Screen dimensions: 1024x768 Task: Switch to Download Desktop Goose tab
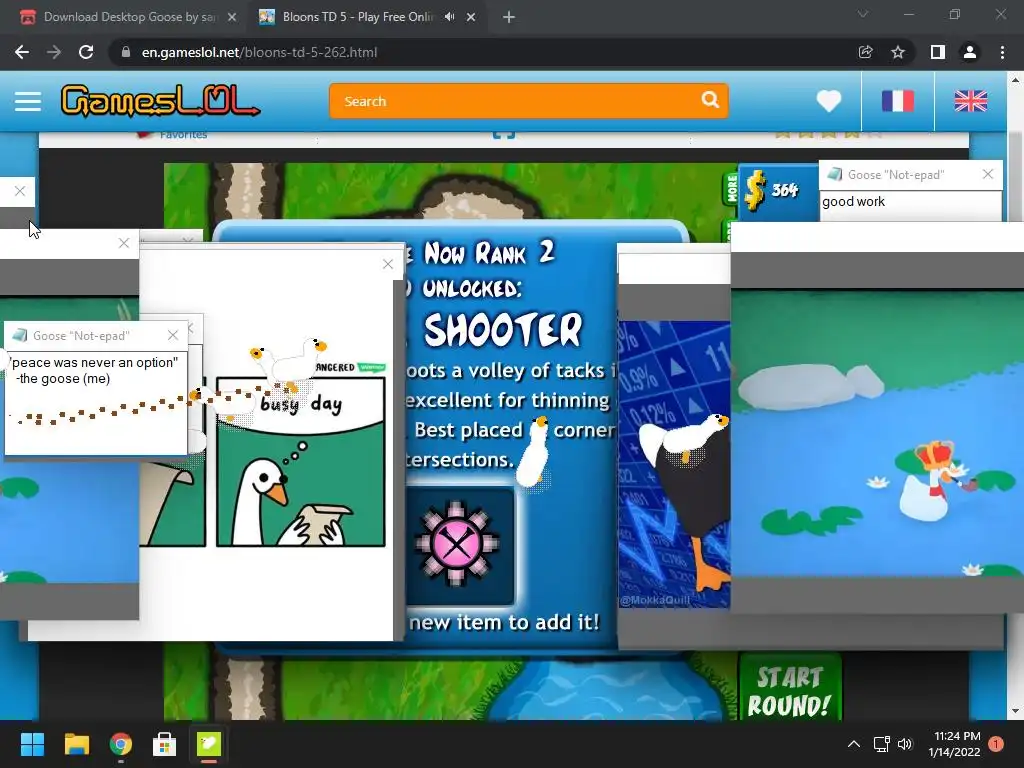point(129,17)
